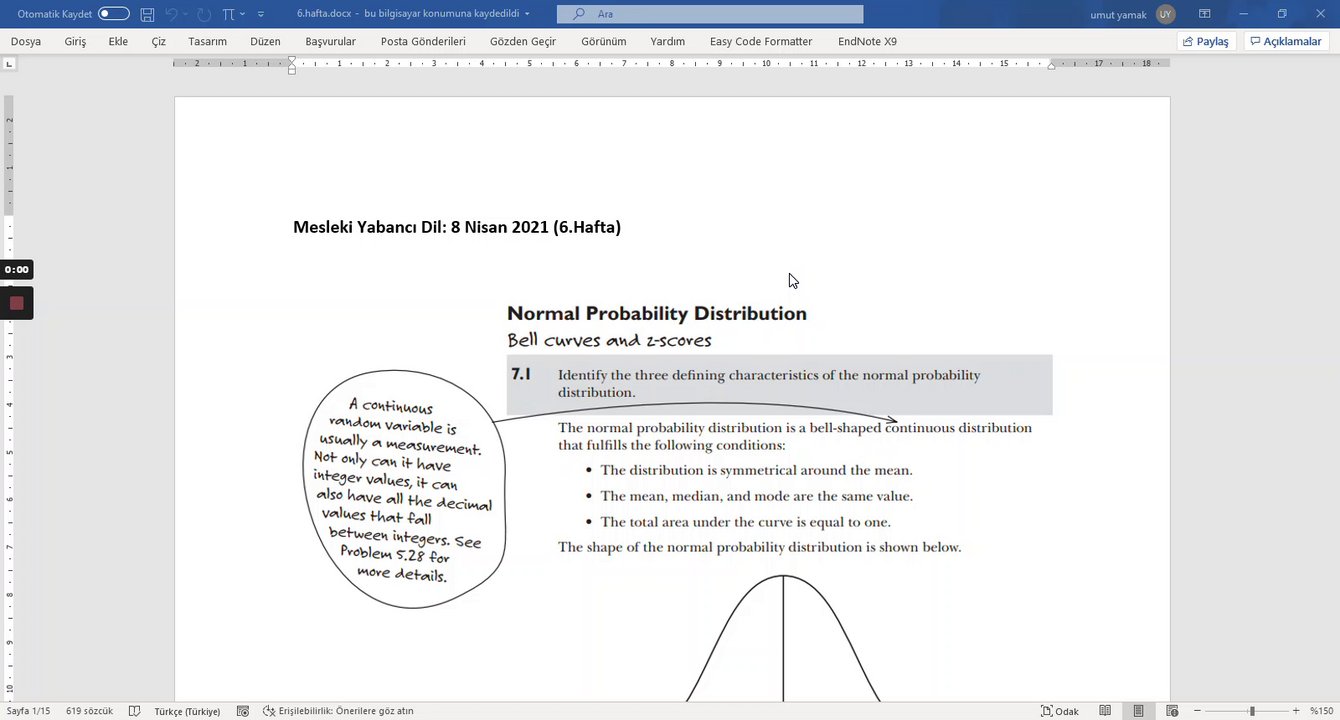Click the heading Mesleki Yabancı Dil: 8 Nisan 2021
Viewport: 1340px width, 720px height.
point(457,227)
